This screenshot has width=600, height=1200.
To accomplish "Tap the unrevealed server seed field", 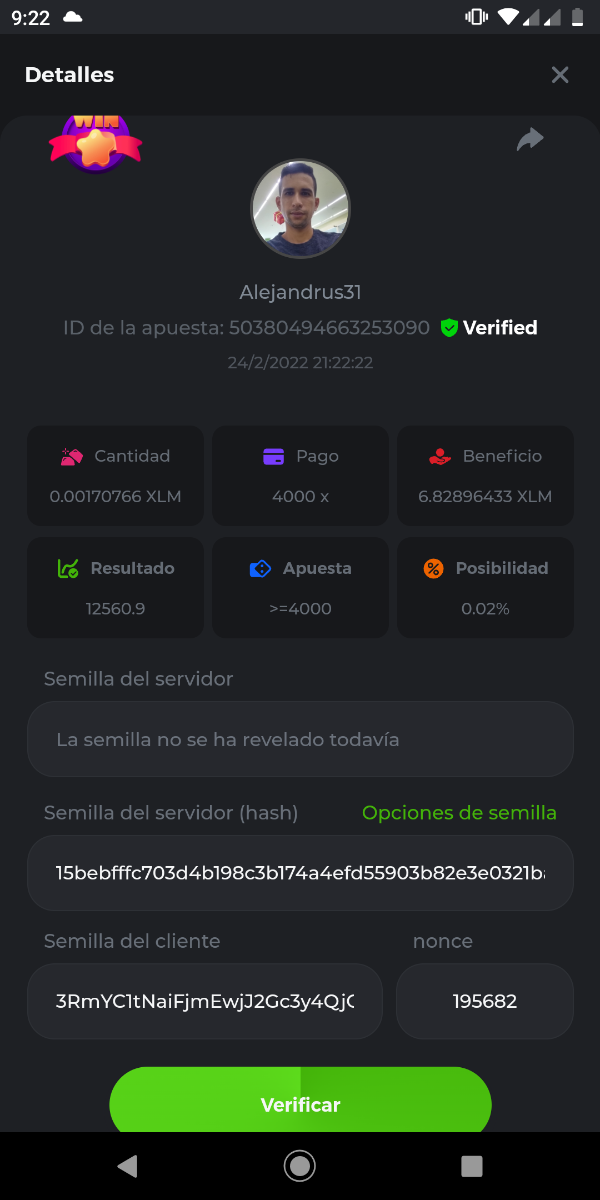I will [x=300, y=740].
